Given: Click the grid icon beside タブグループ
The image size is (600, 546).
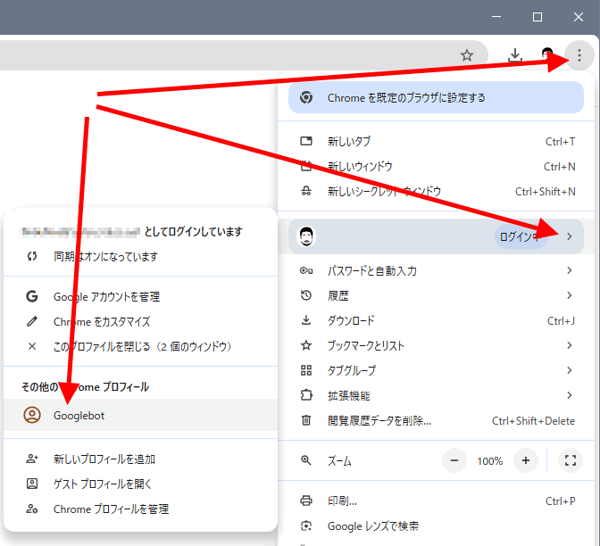Looking at the screenshot, I should 306,370.
